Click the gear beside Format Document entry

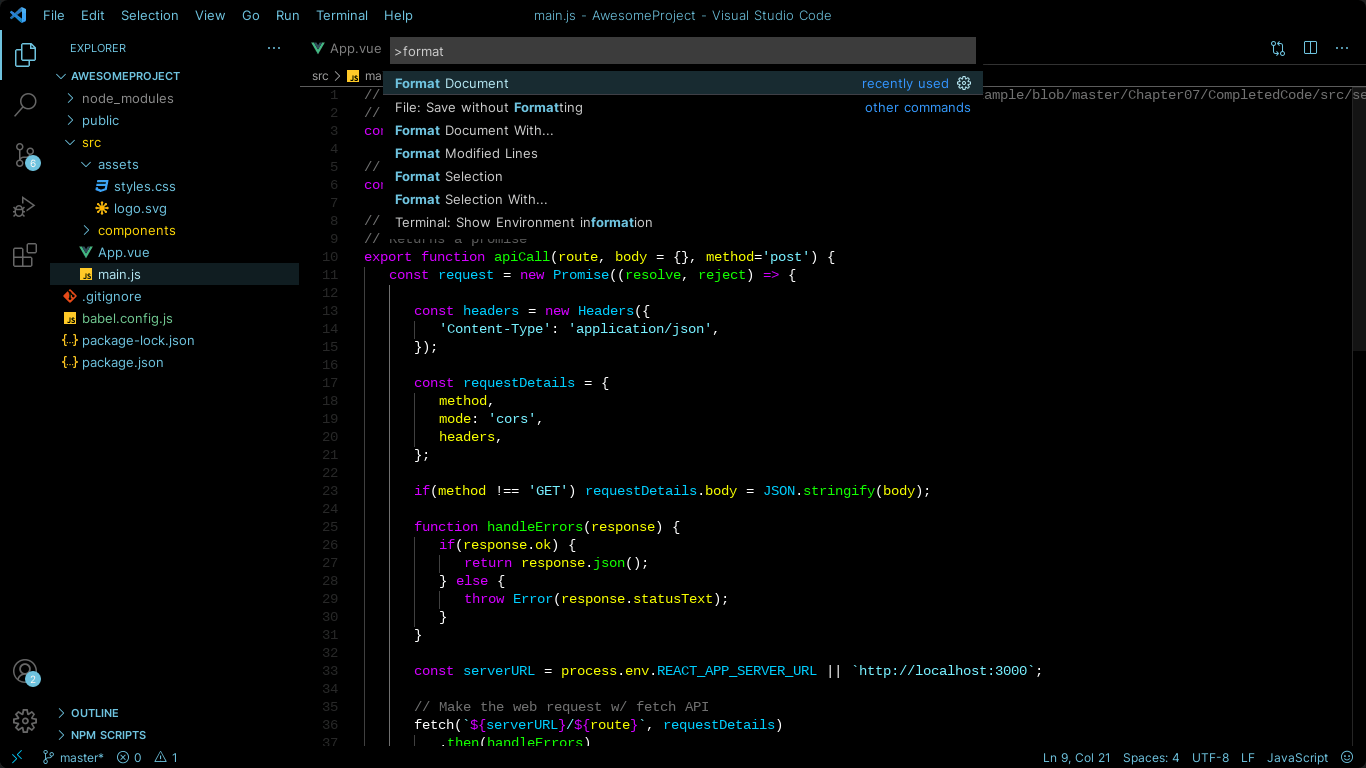point(963,83)
